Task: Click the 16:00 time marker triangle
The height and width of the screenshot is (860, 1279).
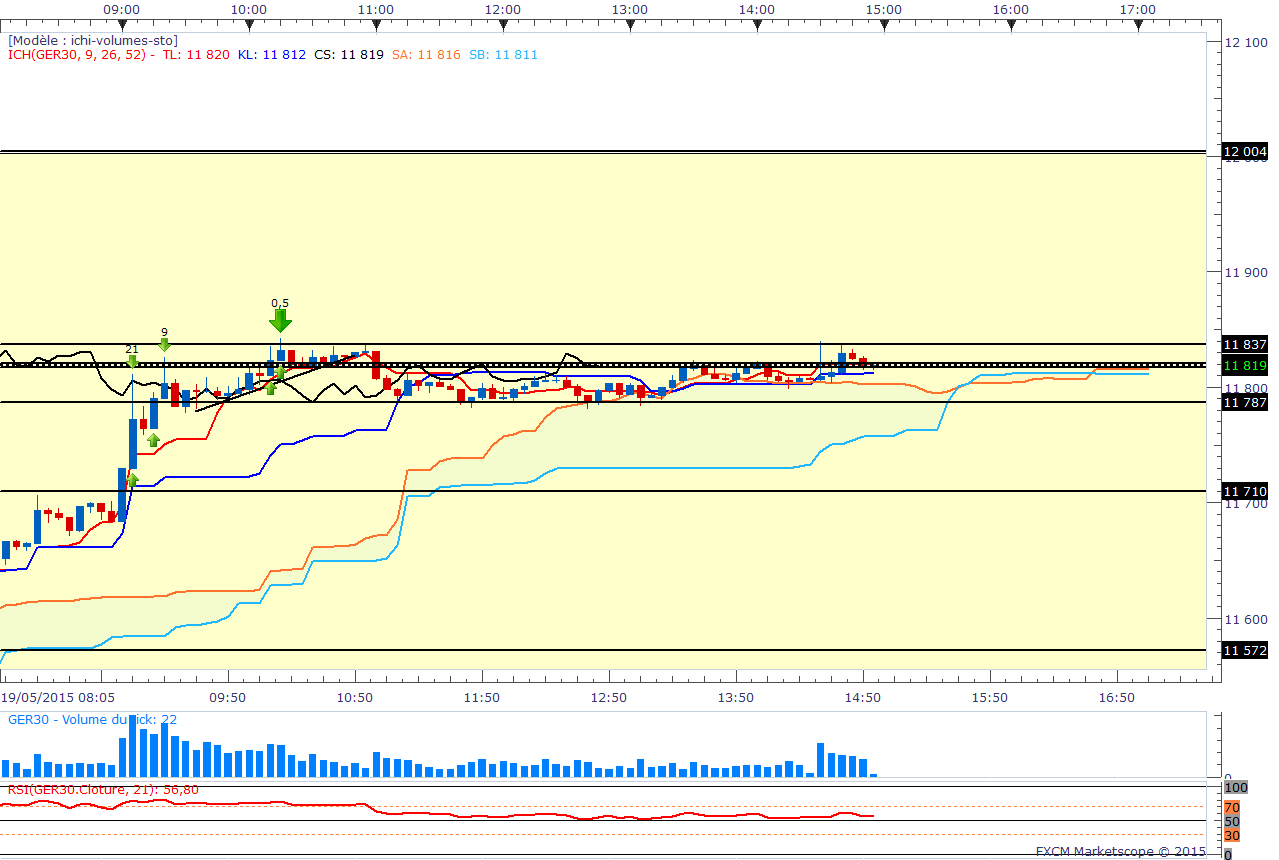Action: 1011,25
